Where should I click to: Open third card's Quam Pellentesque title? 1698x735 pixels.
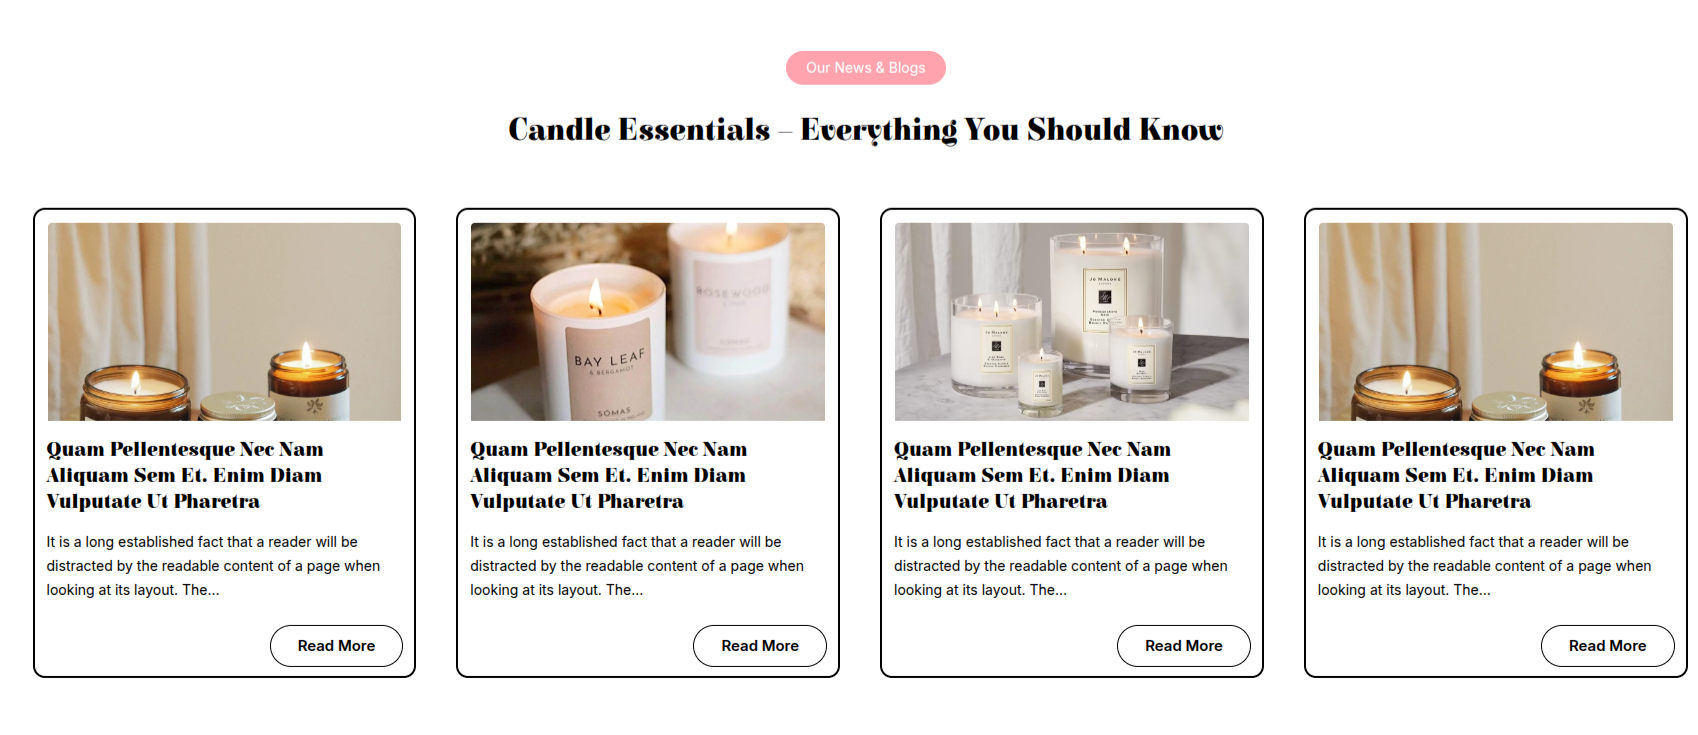point(1033,475)
